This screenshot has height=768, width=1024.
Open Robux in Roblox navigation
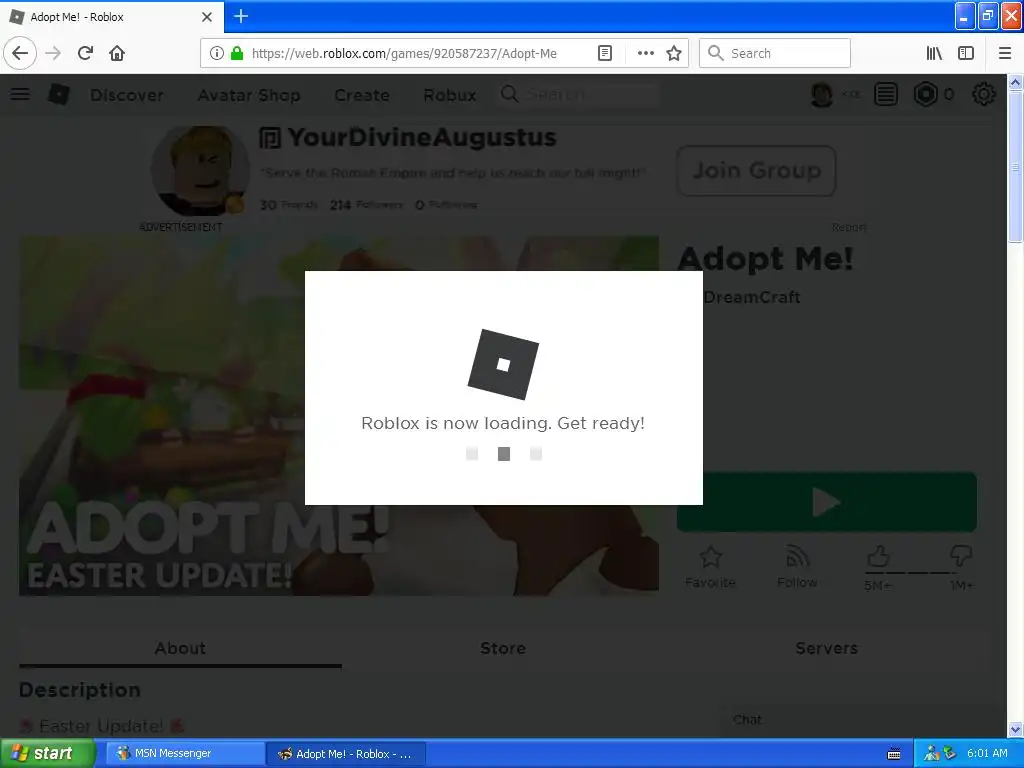tap(449, 95)
